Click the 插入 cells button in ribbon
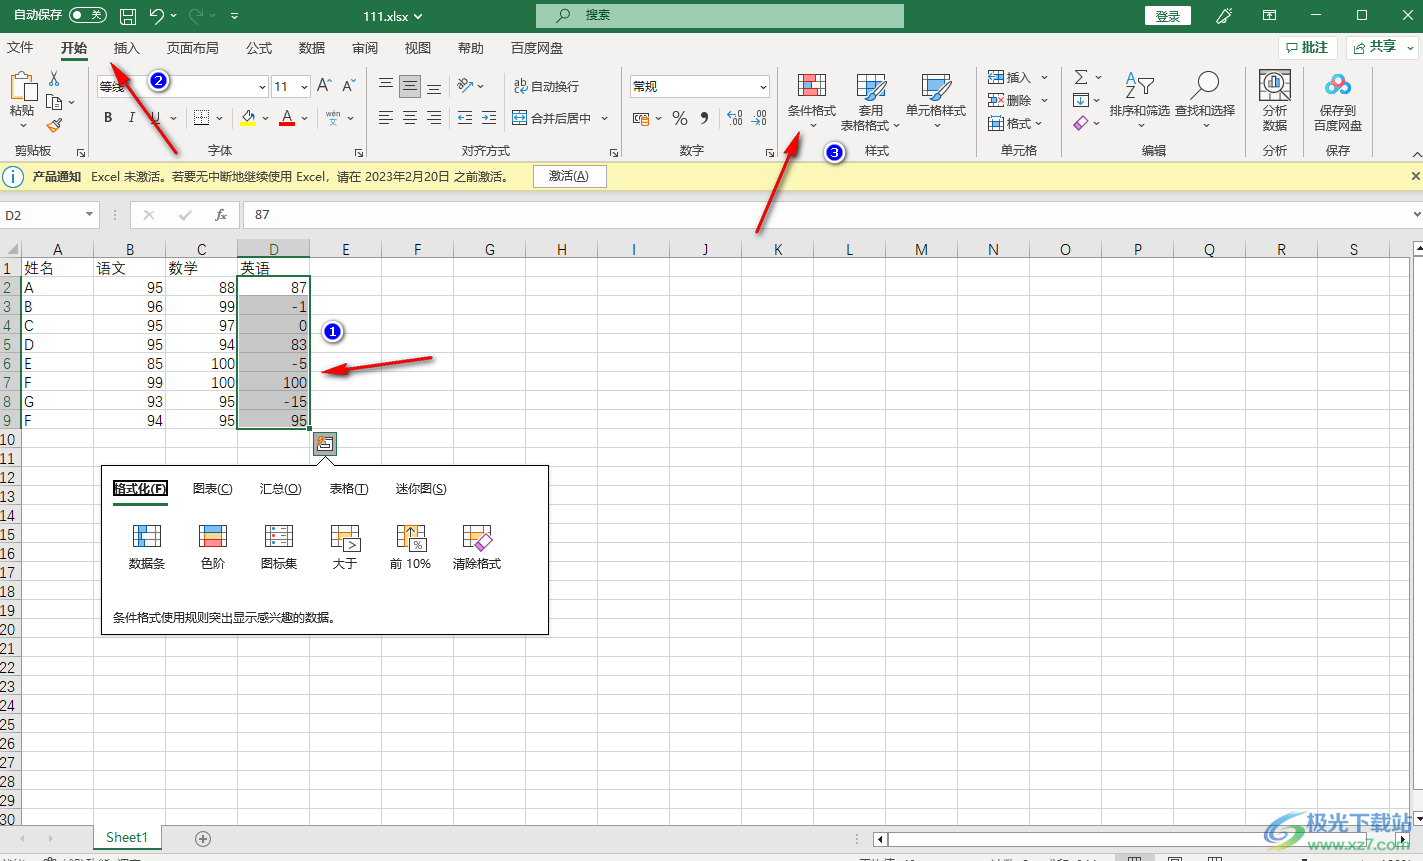 1009,77
